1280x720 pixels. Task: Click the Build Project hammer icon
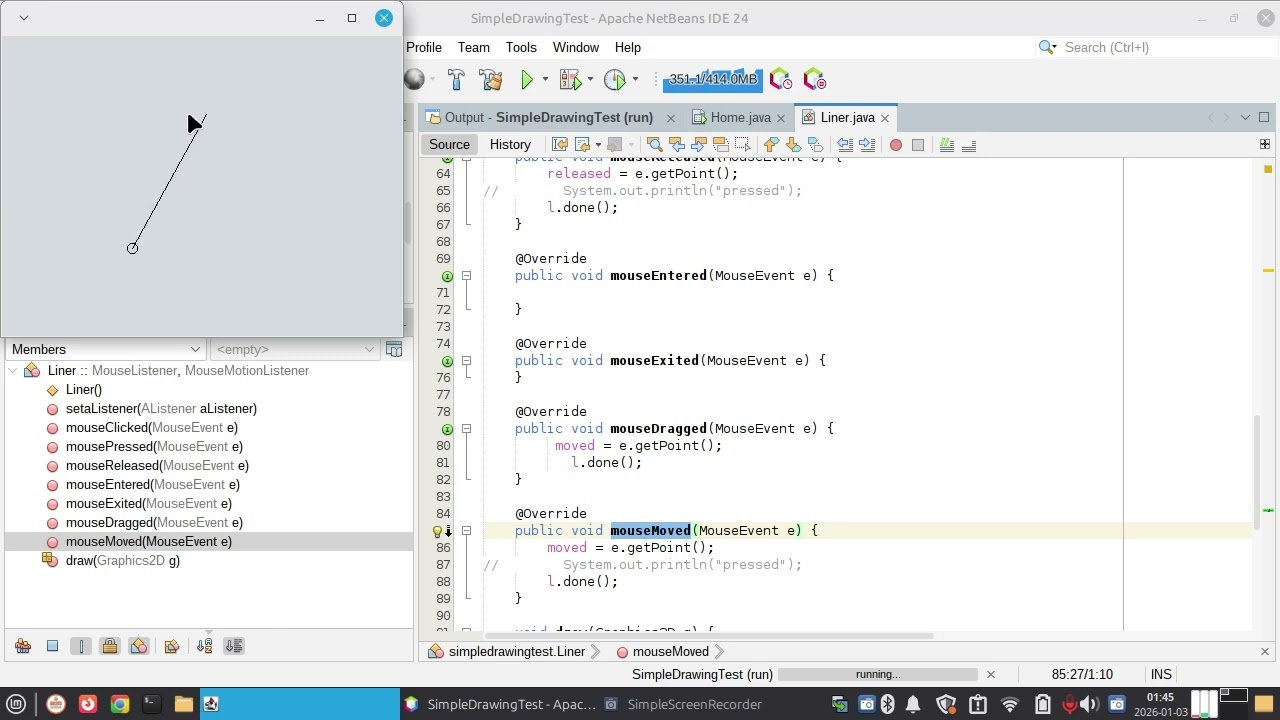[x=456, y=80]
